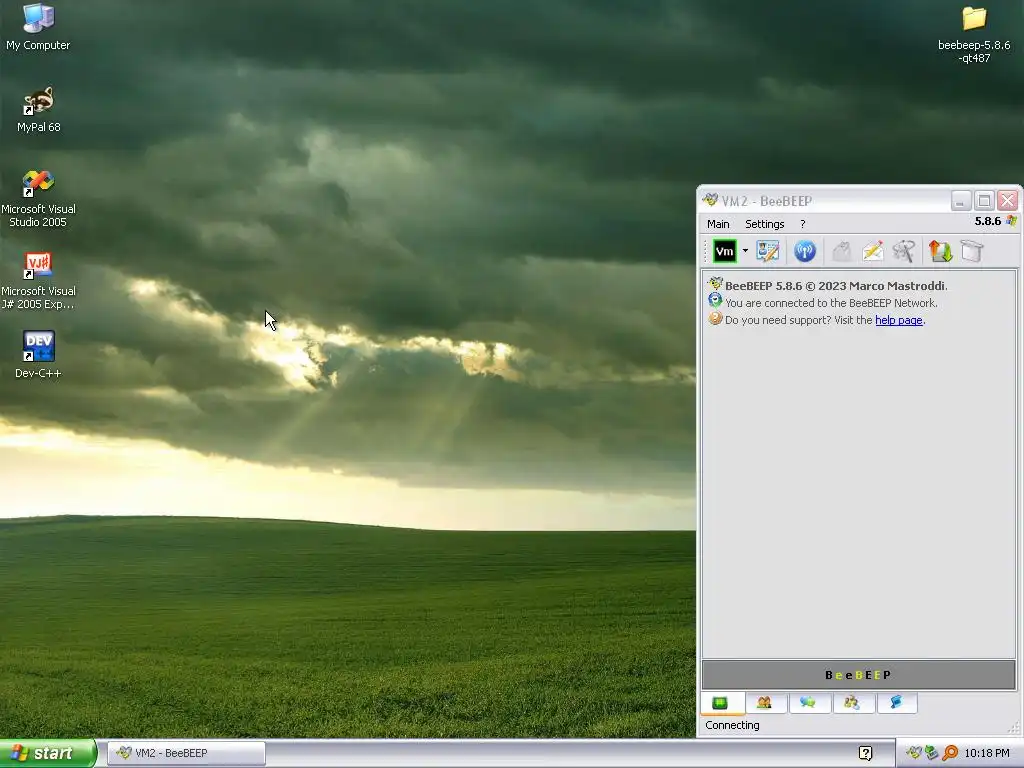Viewport: 1024px width, 768px height.
Task: Select the Microsoft Visual Studio 2005 shortcut
Action: pyautogui.click(x=38, y=199)
